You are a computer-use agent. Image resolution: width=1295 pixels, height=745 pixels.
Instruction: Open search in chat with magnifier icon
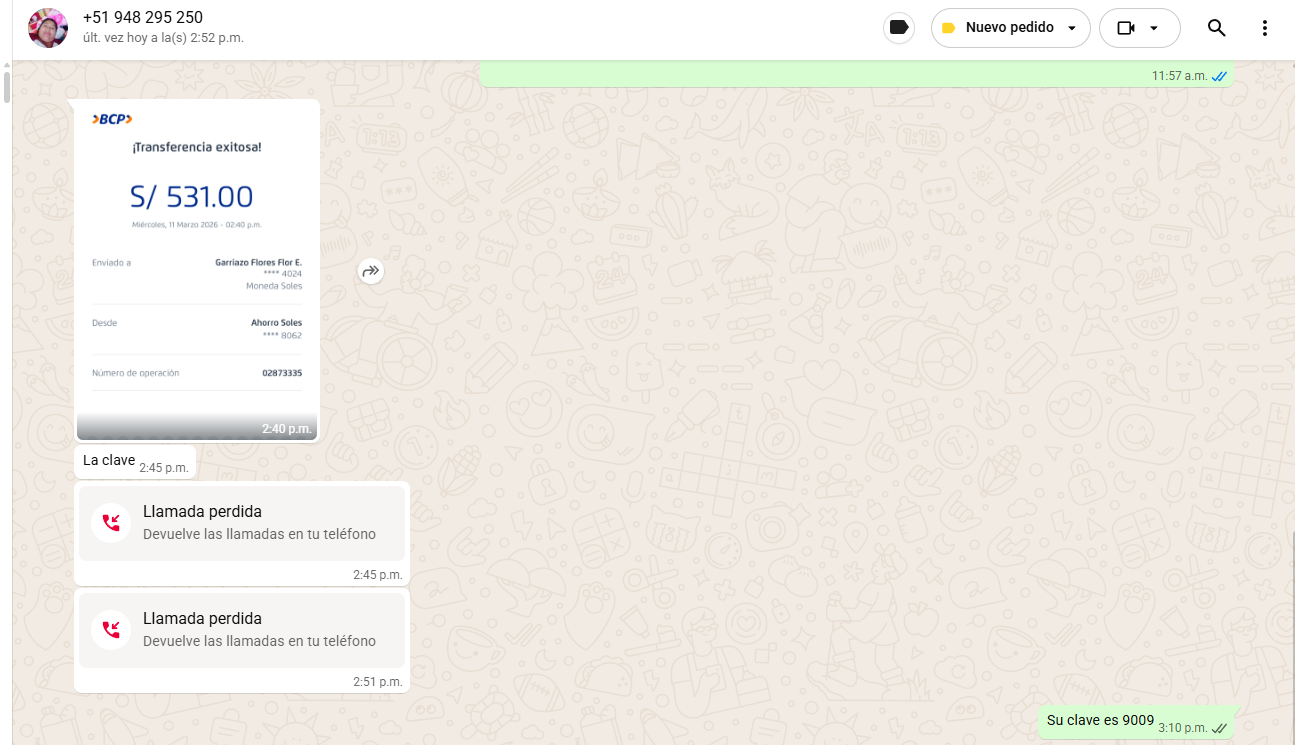[1216, 28]
